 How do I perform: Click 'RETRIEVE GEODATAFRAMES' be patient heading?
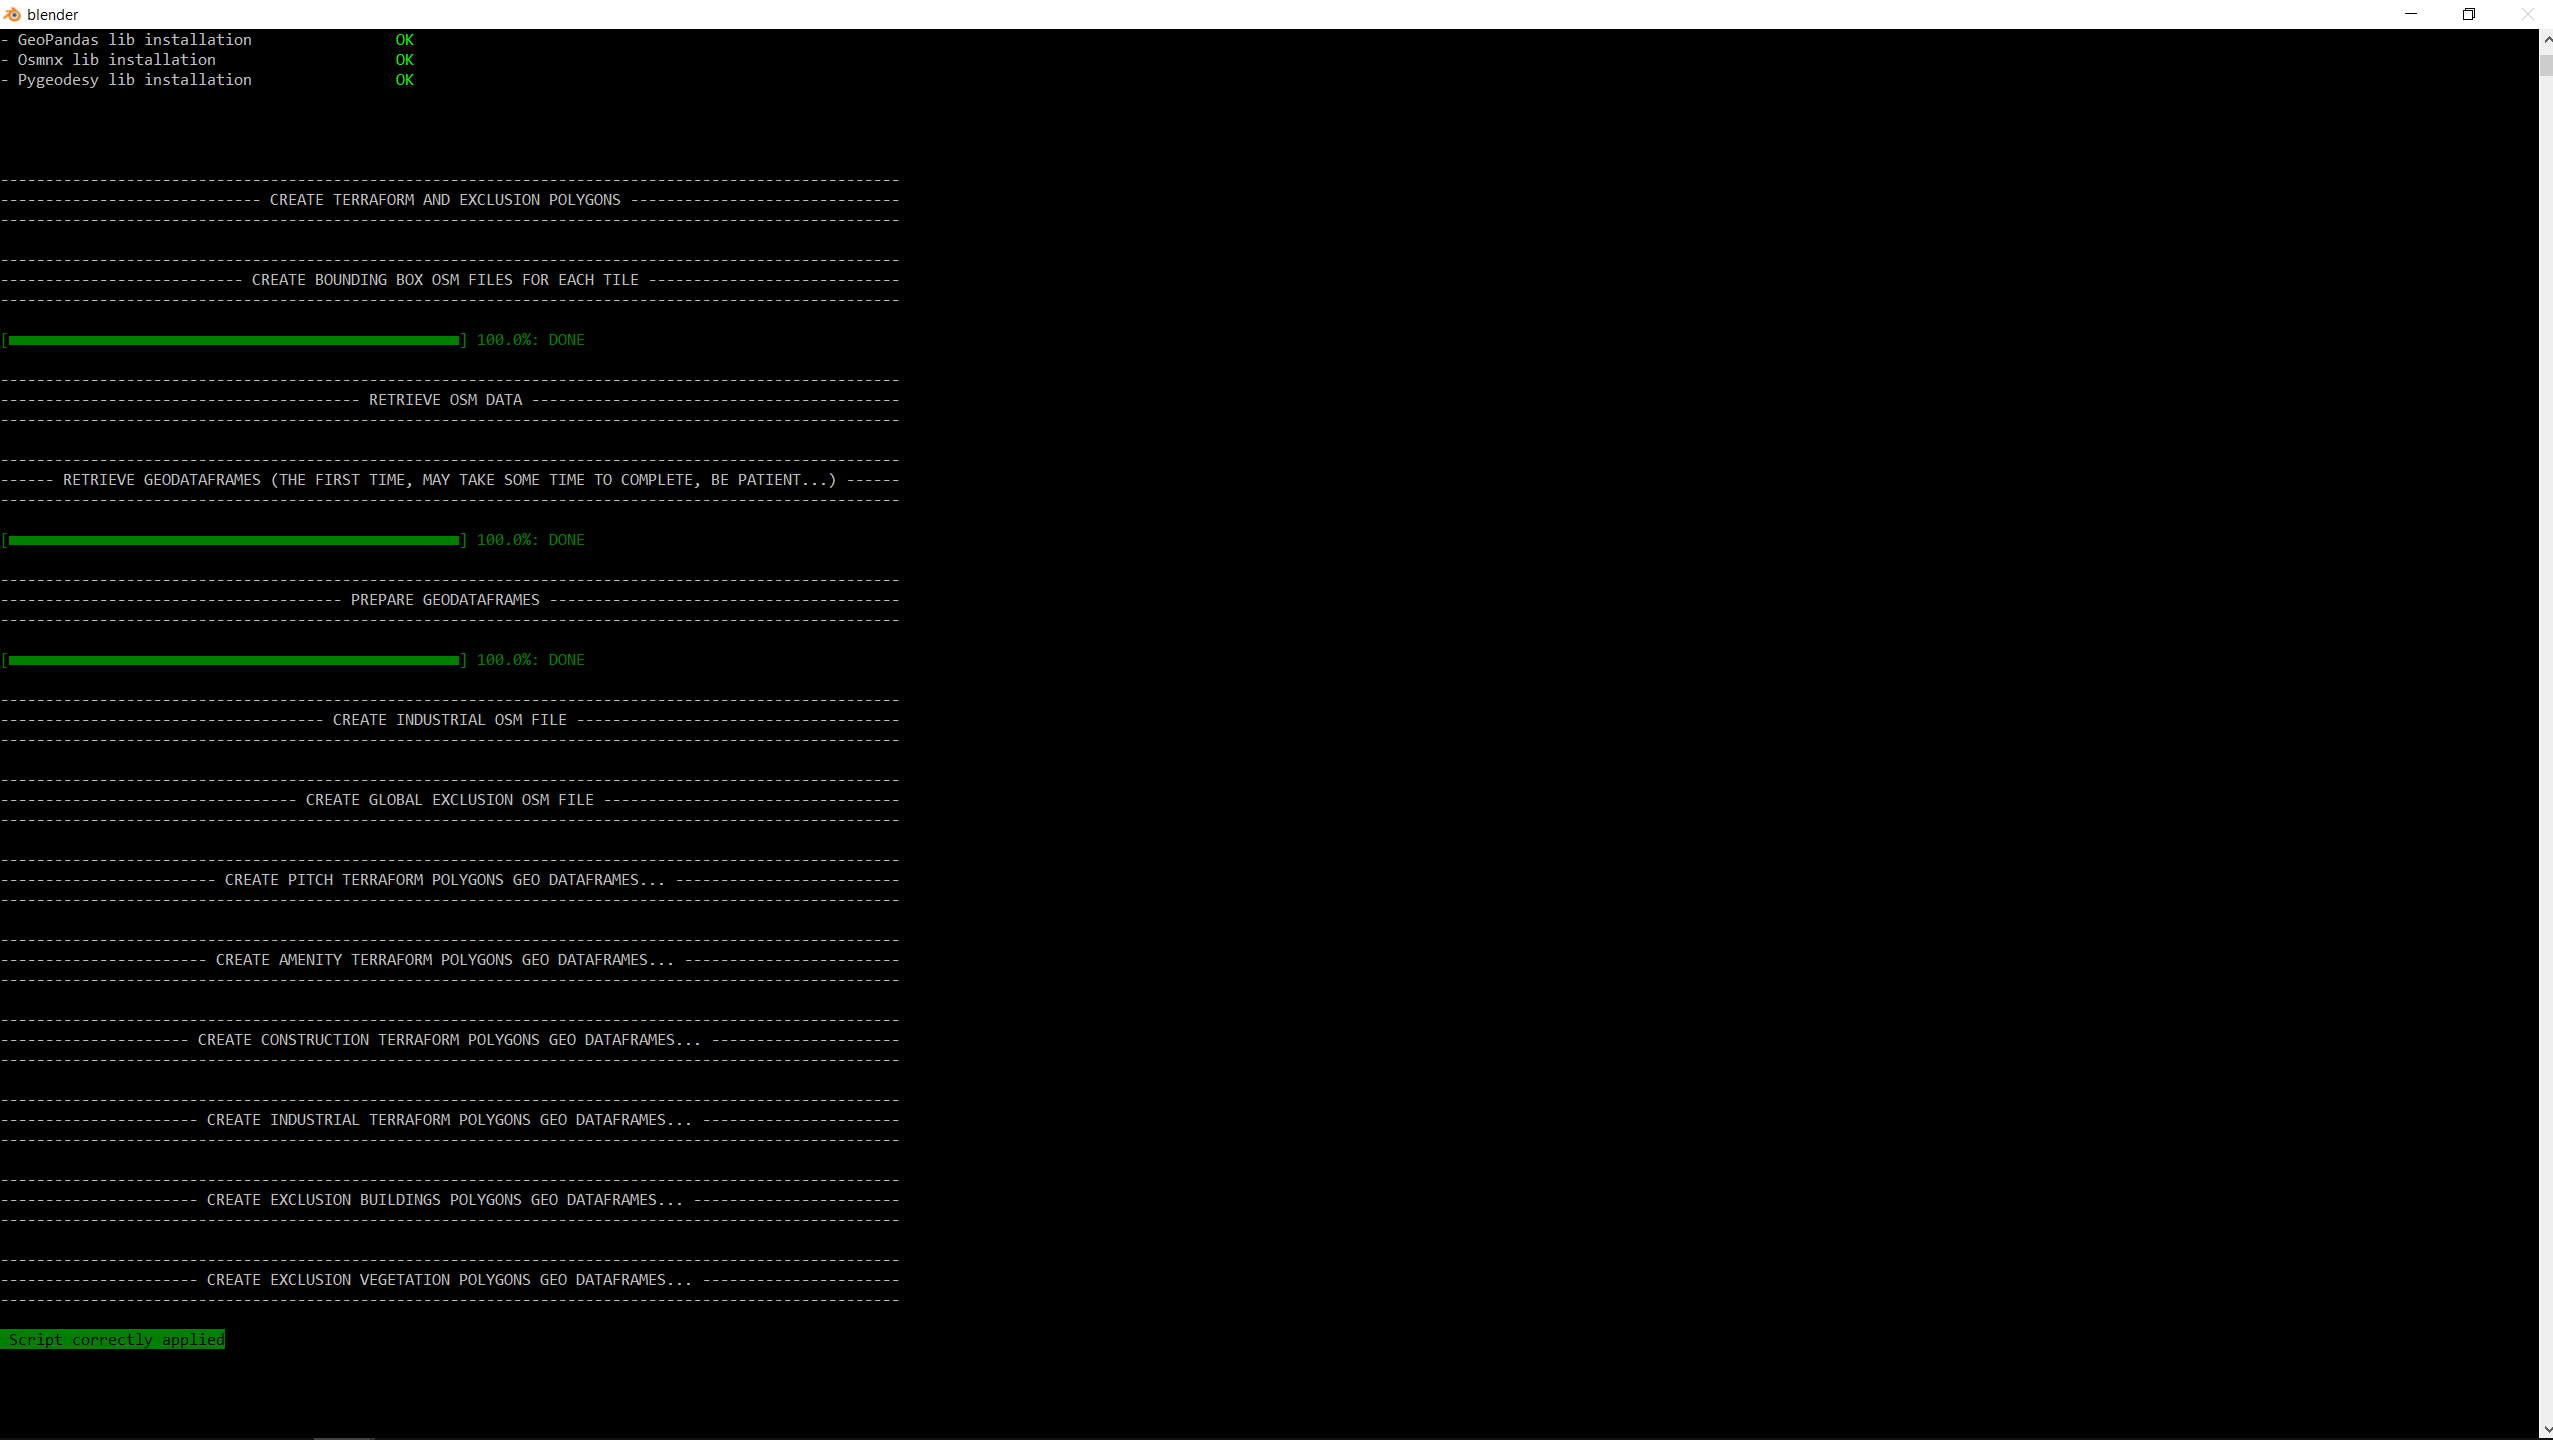coord(450,480)
